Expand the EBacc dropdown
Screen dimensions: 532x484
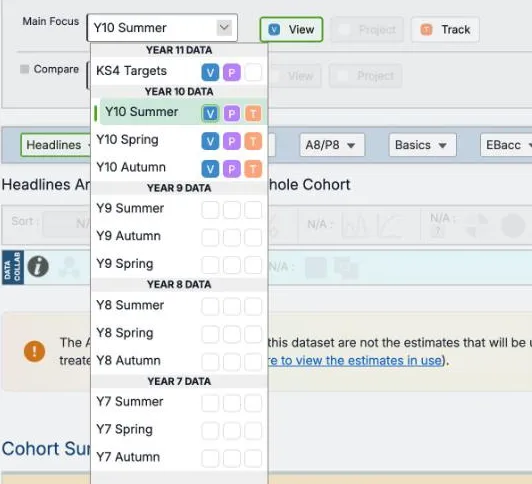point(507,145)
